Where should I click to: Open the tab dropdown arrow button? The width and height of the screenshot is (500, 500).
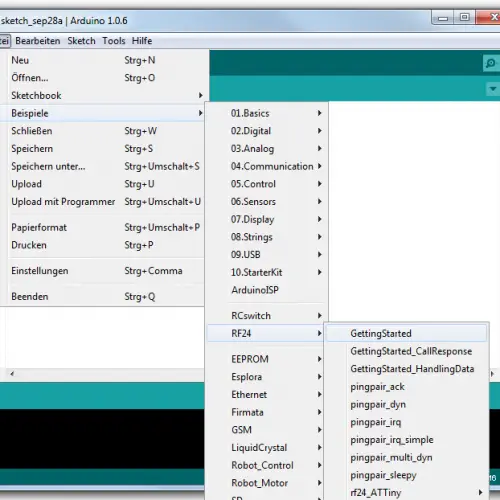coord(493,89)
